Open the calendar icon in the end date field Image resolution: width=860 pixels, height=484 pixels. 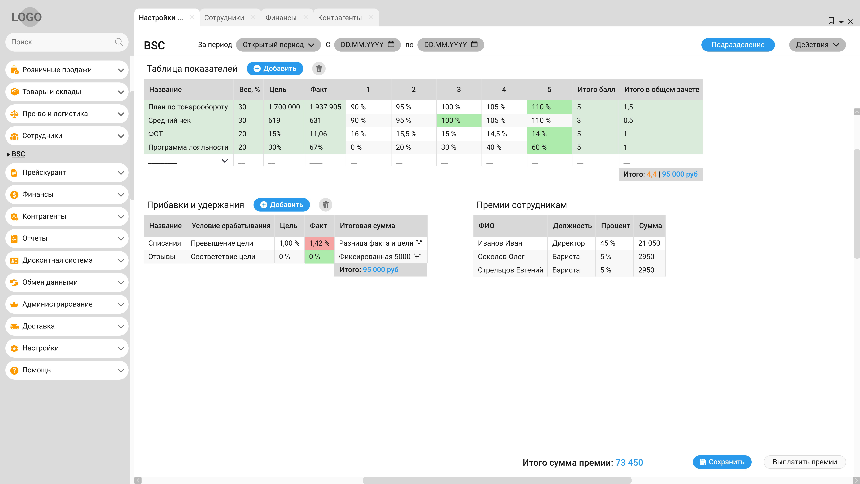click(474, 44)
